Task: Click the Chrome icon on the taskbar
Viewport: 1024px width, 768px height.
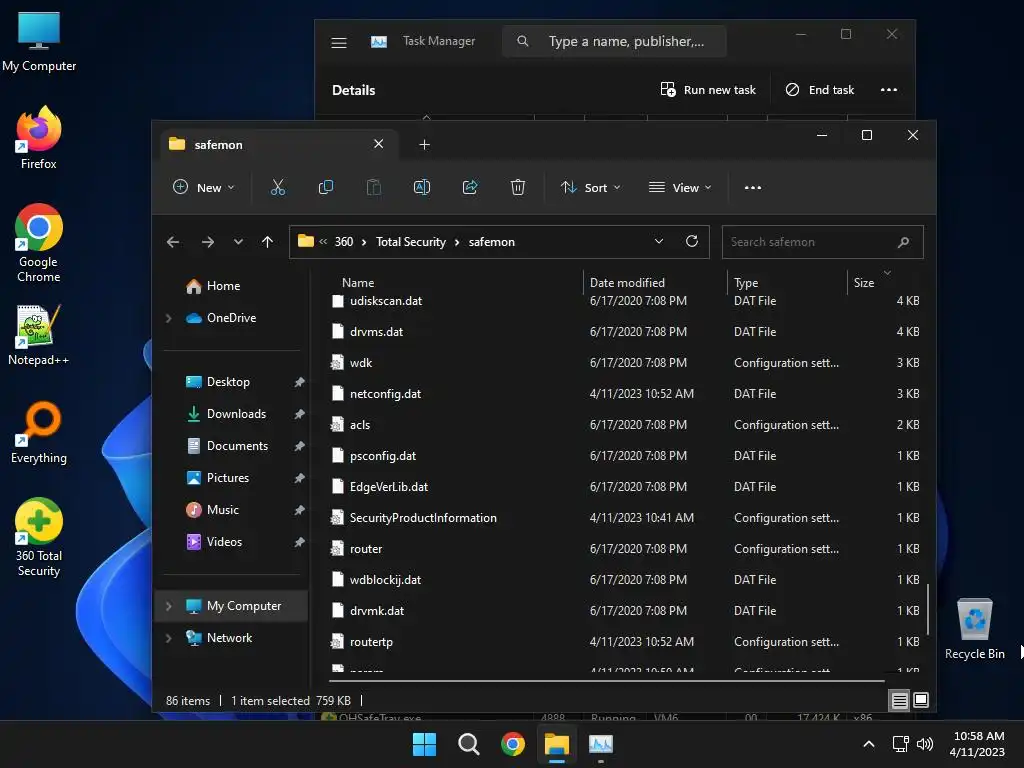Action: tap(513, 744)
